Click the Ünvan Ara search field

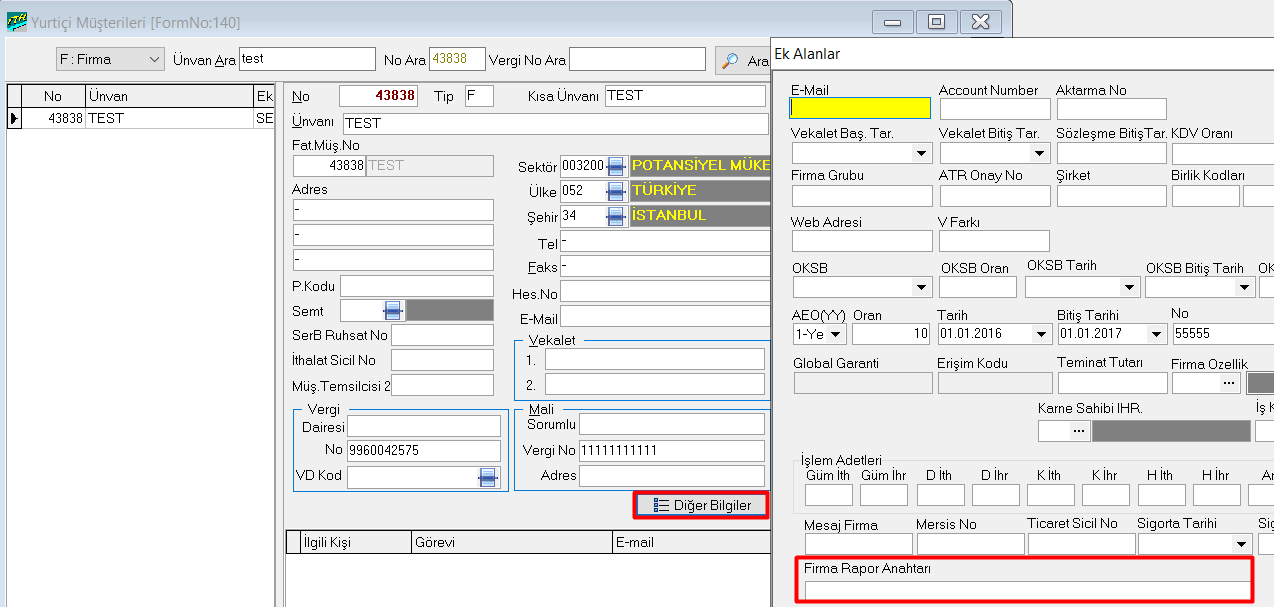coord(307,60)
